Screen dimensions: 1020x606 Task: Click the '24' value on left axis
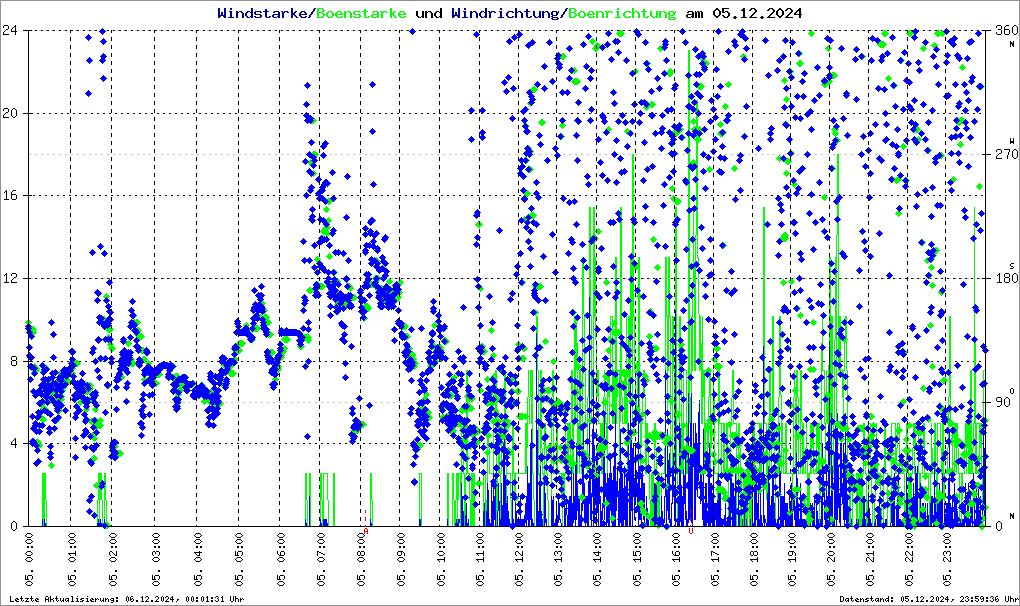click(12, 31)
